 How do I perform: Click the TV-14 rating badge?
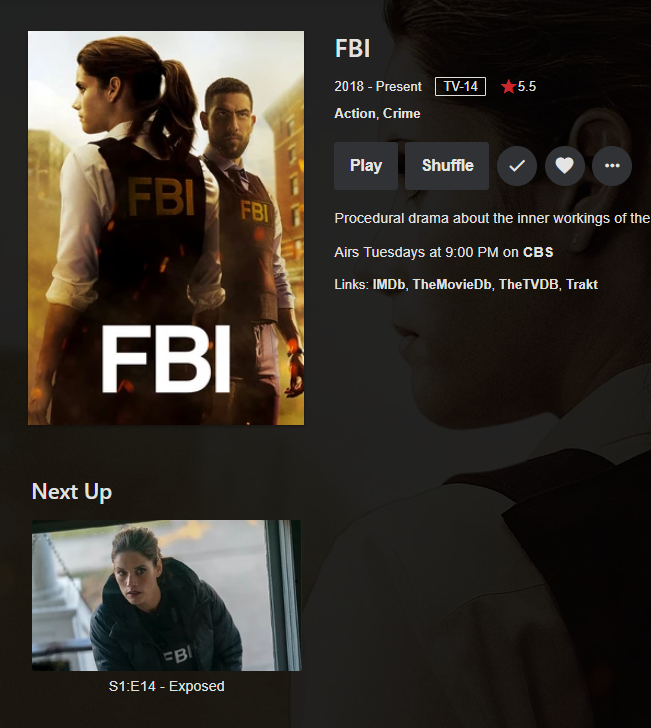coord(460,86)
